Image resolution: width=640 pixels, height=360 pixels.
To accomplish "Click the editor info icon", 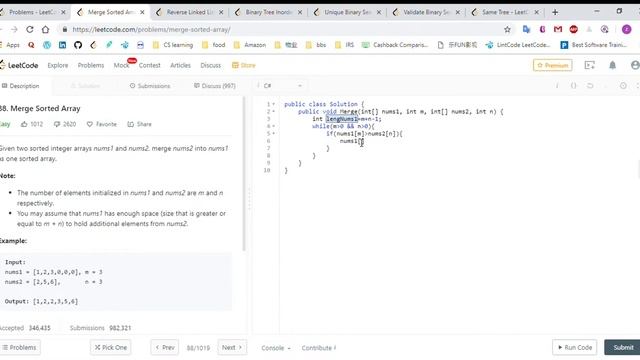I will pos(557,86).
